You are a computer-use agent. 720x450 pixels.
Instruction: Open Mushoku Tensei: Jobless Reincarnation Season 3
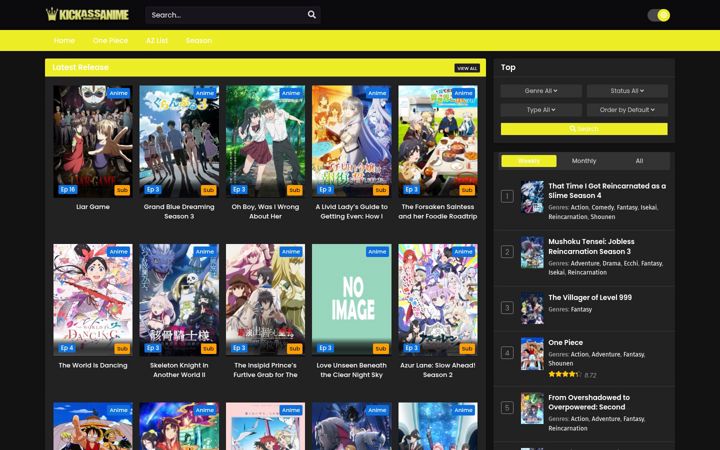pyautogui.click(x=591, y=247)
